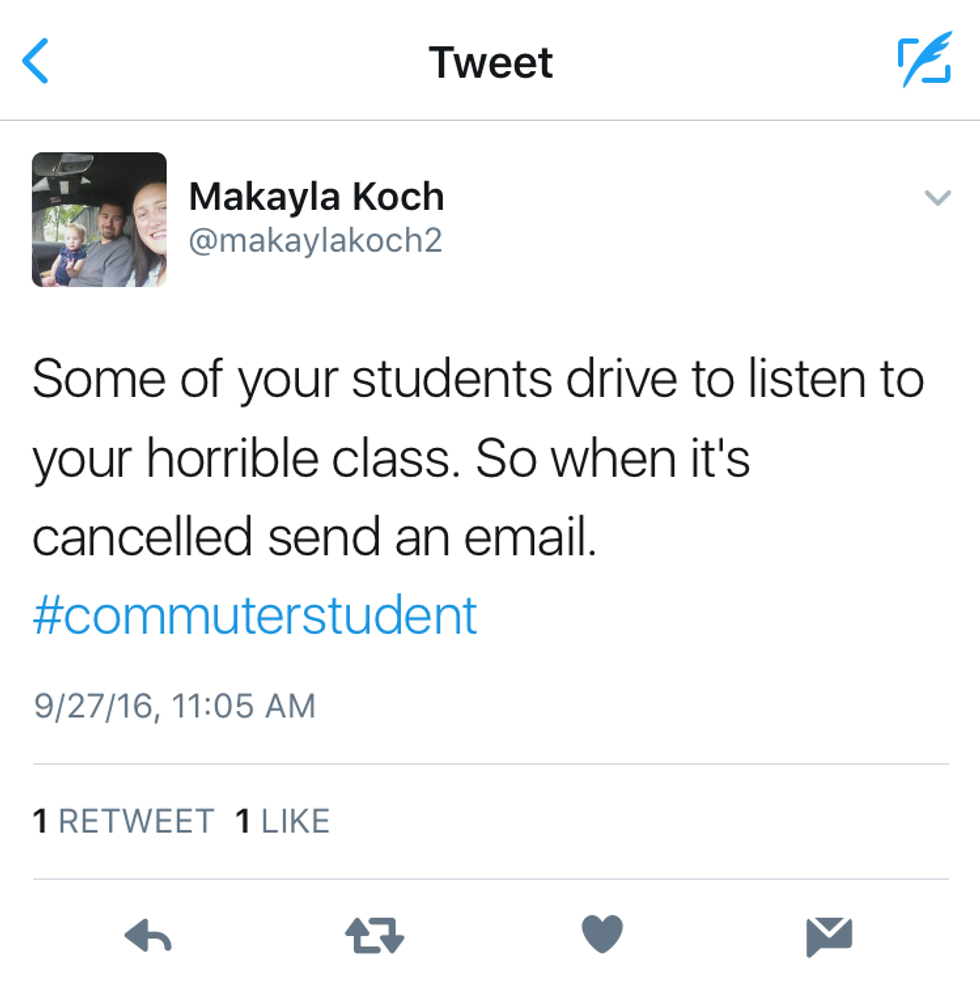Click the word "email" in the tweet

coord(529,537)
